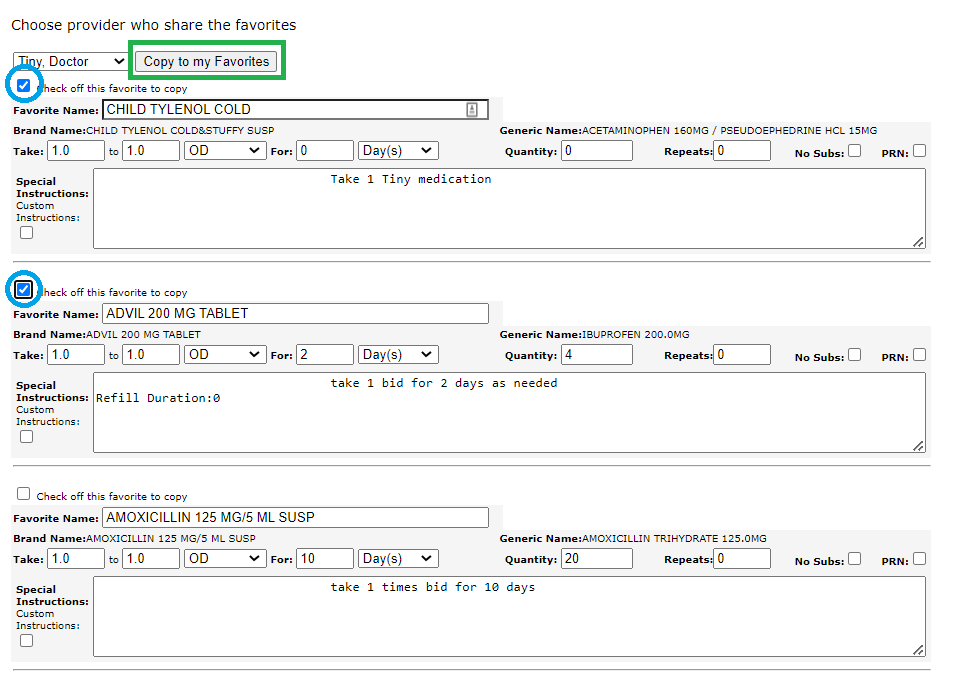Click the Take 'to' field for Advil
This screenshot has height=695, width=960.
tap(151, 355)
